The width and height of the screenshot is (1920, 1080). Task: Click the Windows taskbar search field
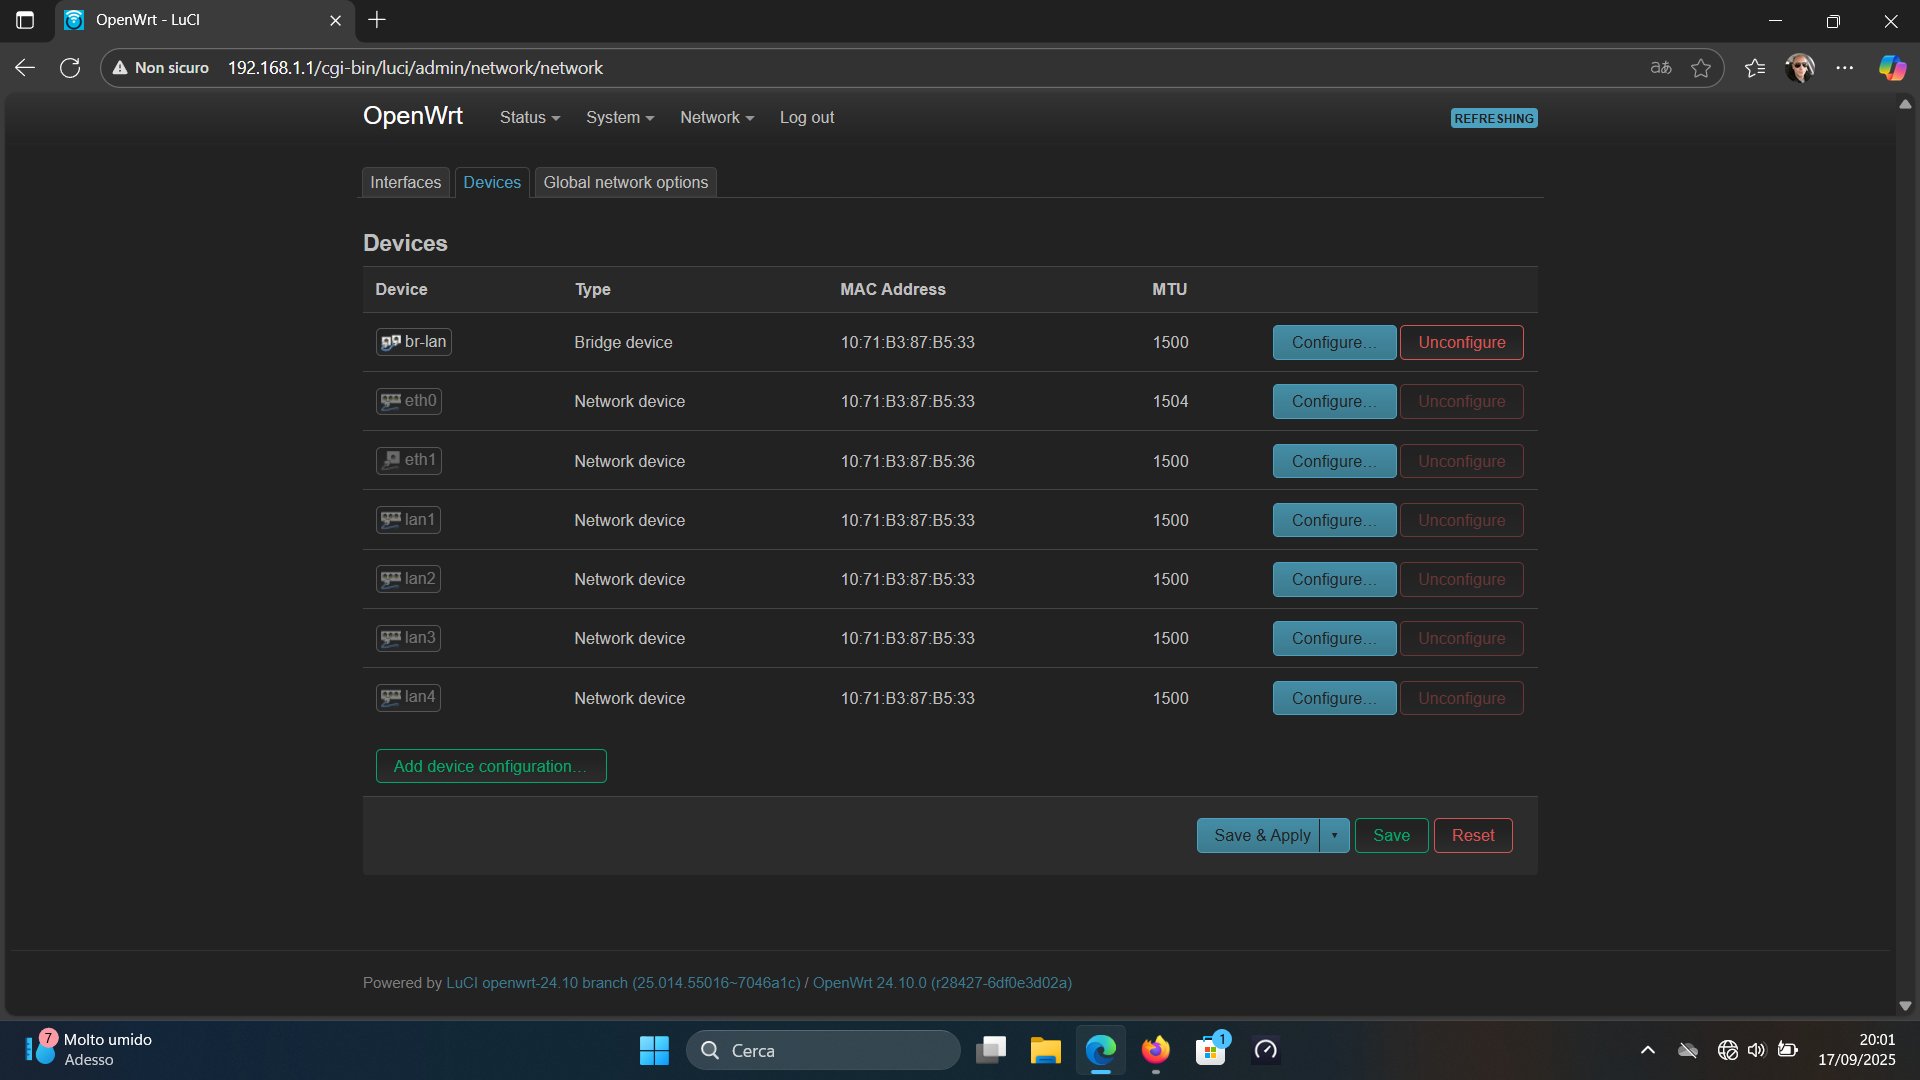(x=822, y=1050)
